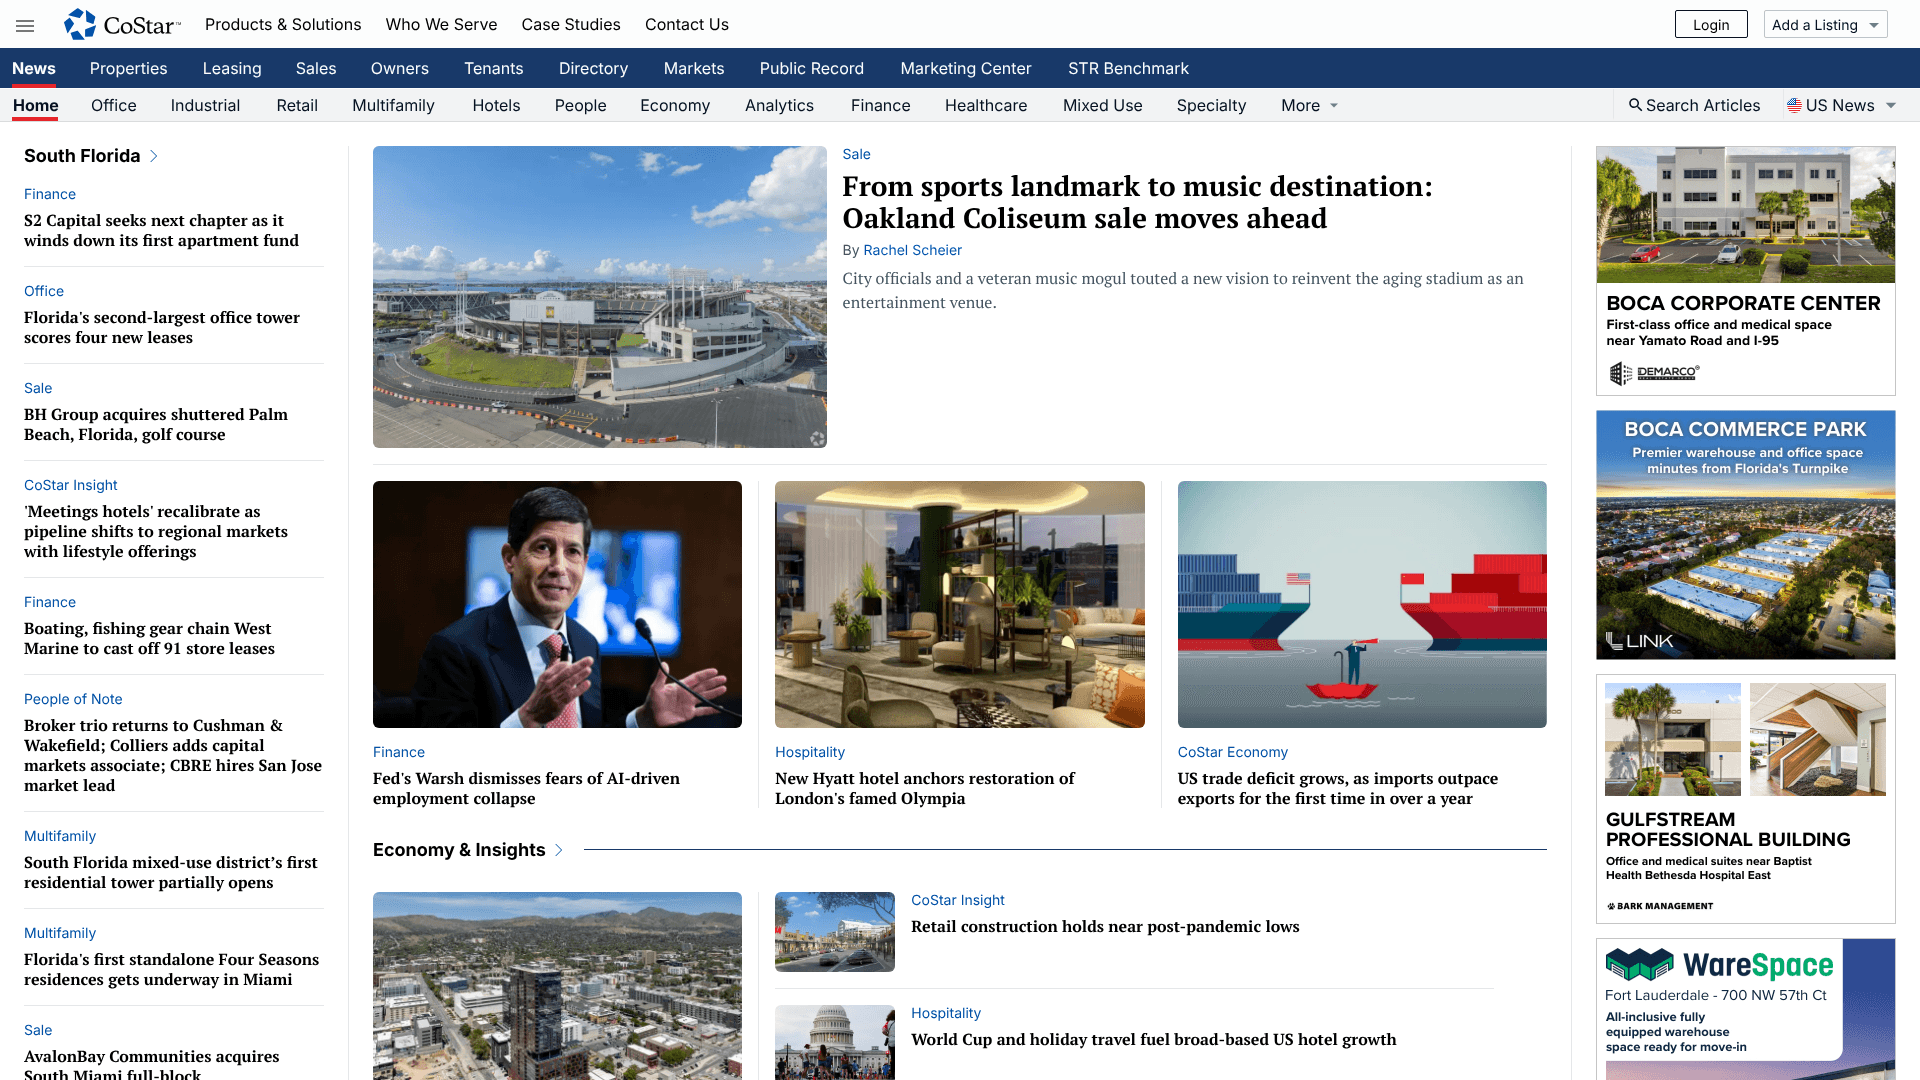Open South Florida section chevron

154,156
